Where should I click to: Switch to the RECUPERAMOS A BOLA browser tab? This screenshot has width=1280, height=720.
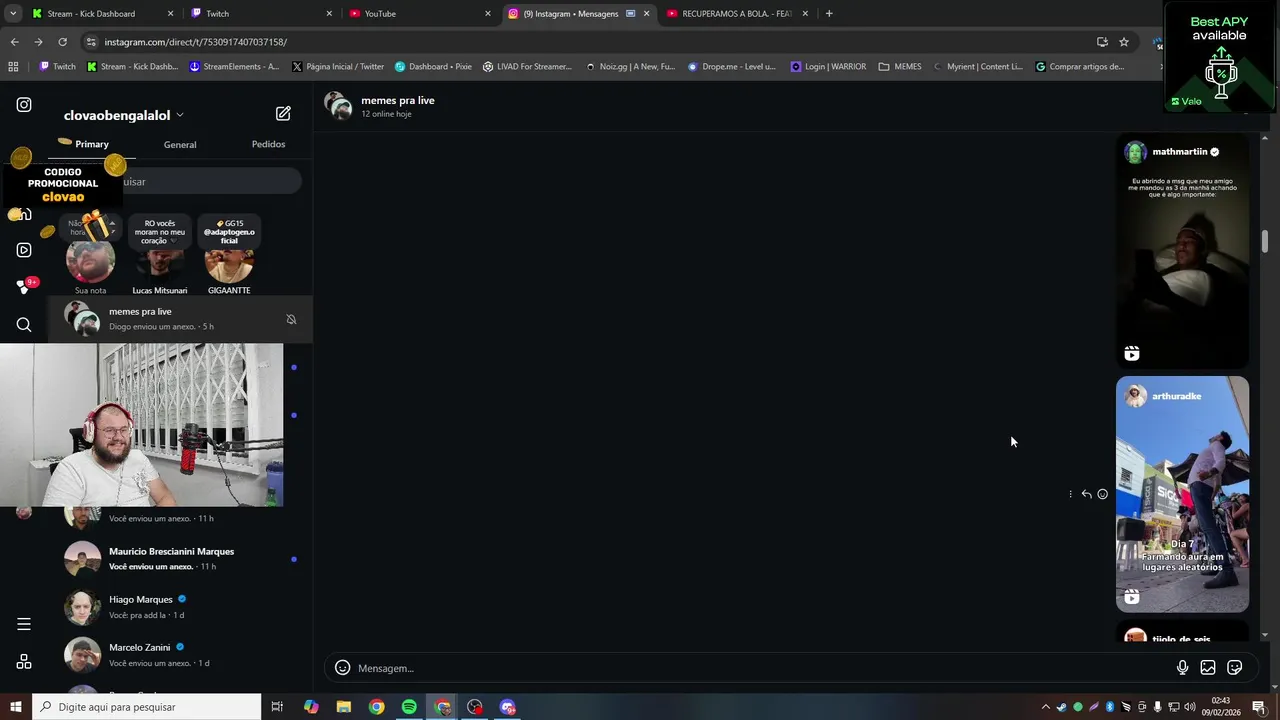[736, 14]
